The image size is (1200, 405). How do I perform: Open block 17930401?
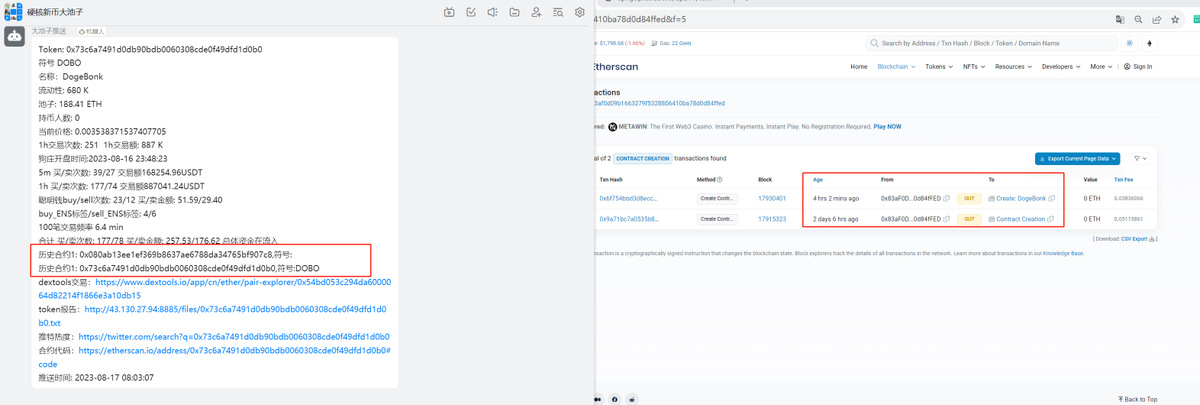coord(772,199)
